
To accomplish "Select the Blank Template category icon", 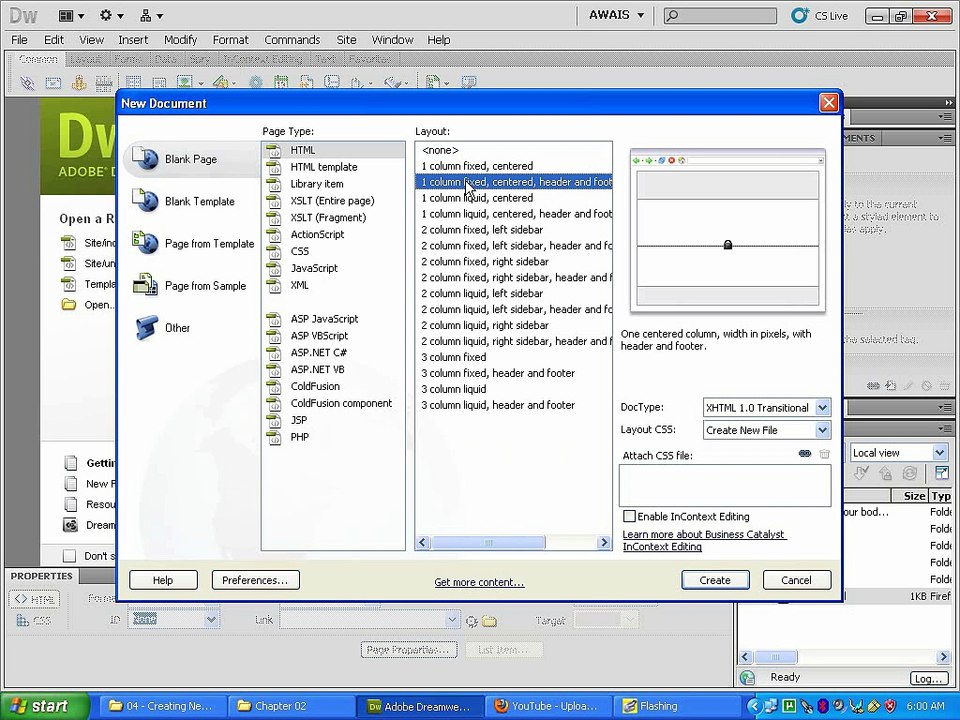I will (145, 201).
